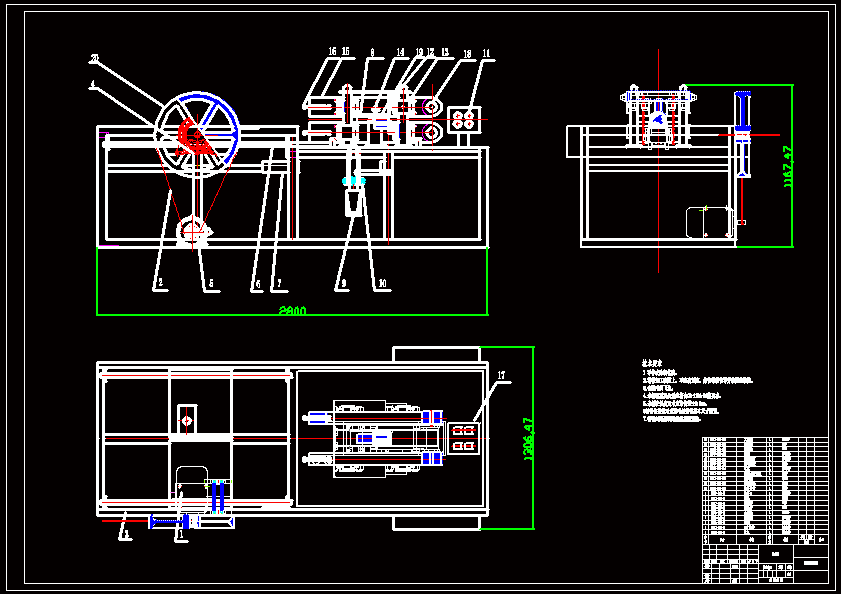Click part callout number 9
Image resolution: width=841 pixels, height=594 pixels.
pyautogui.click(x=343, y=283)
